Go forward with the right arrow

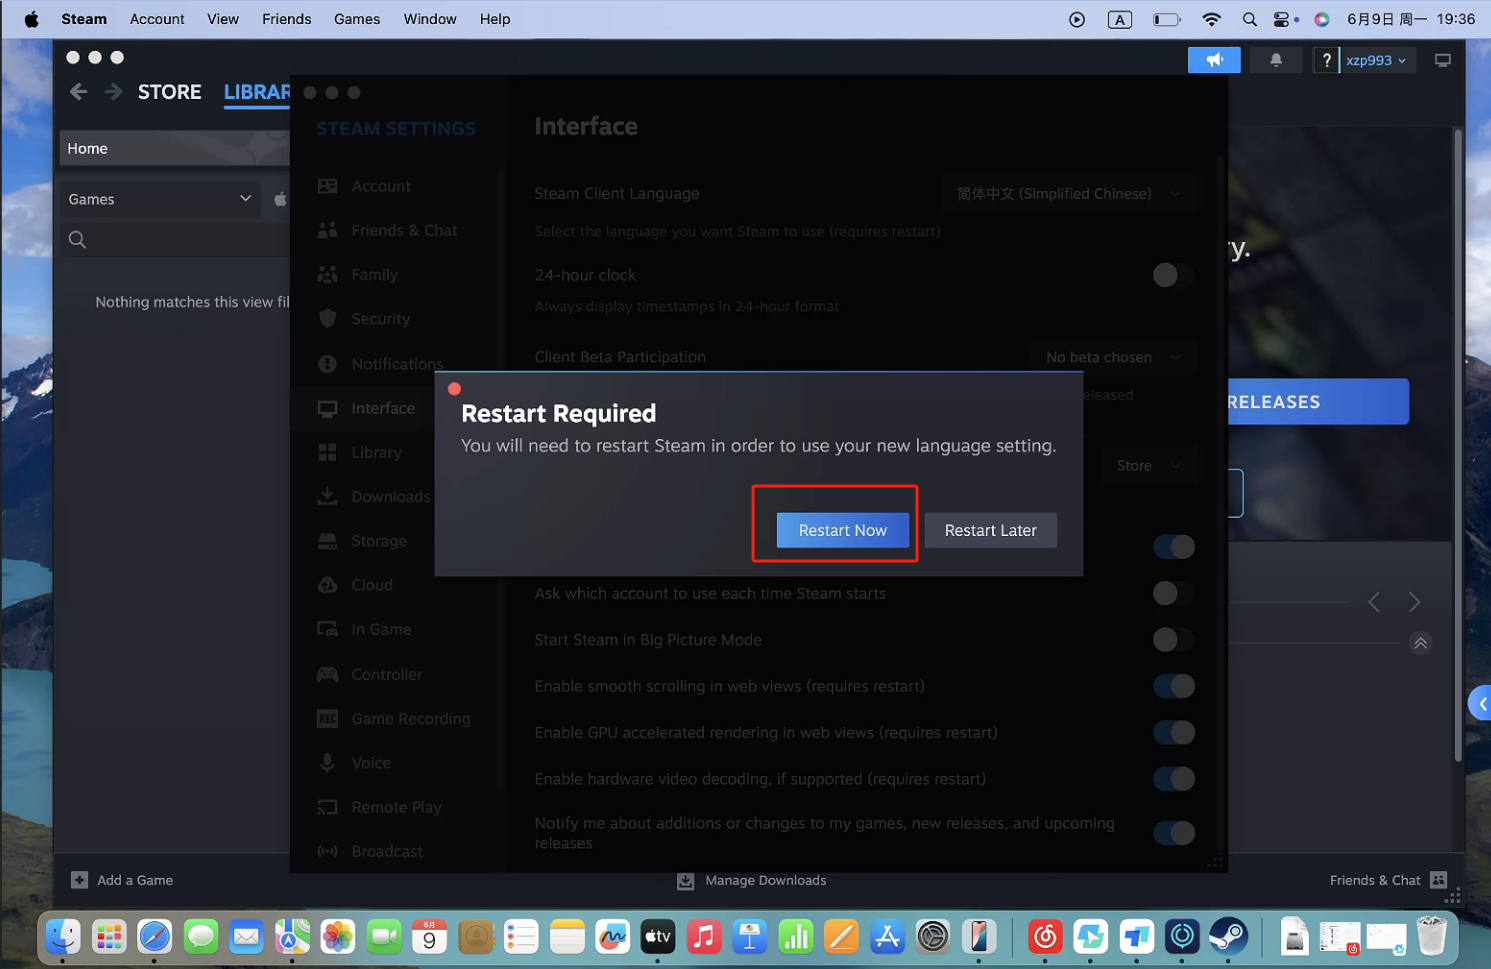[113, 92]
